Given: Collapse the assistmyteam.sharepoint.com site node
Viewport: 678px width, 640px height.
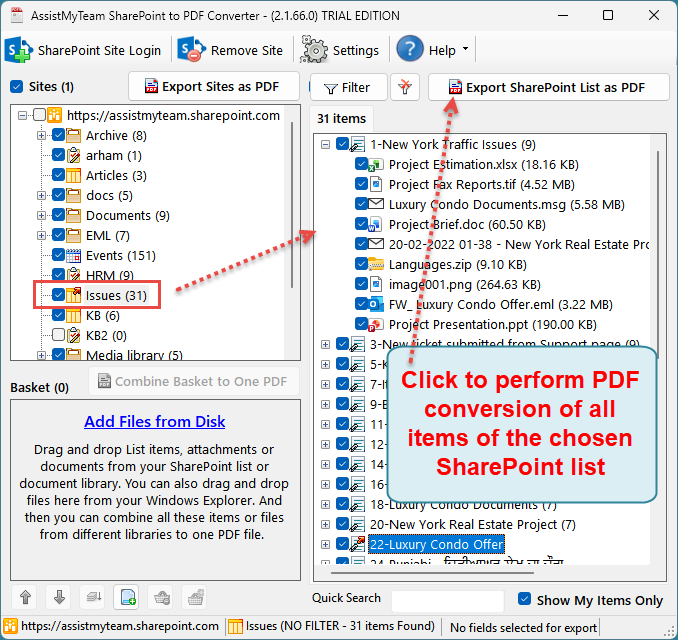Looking at the screenshot, I should tap(22, 115).
